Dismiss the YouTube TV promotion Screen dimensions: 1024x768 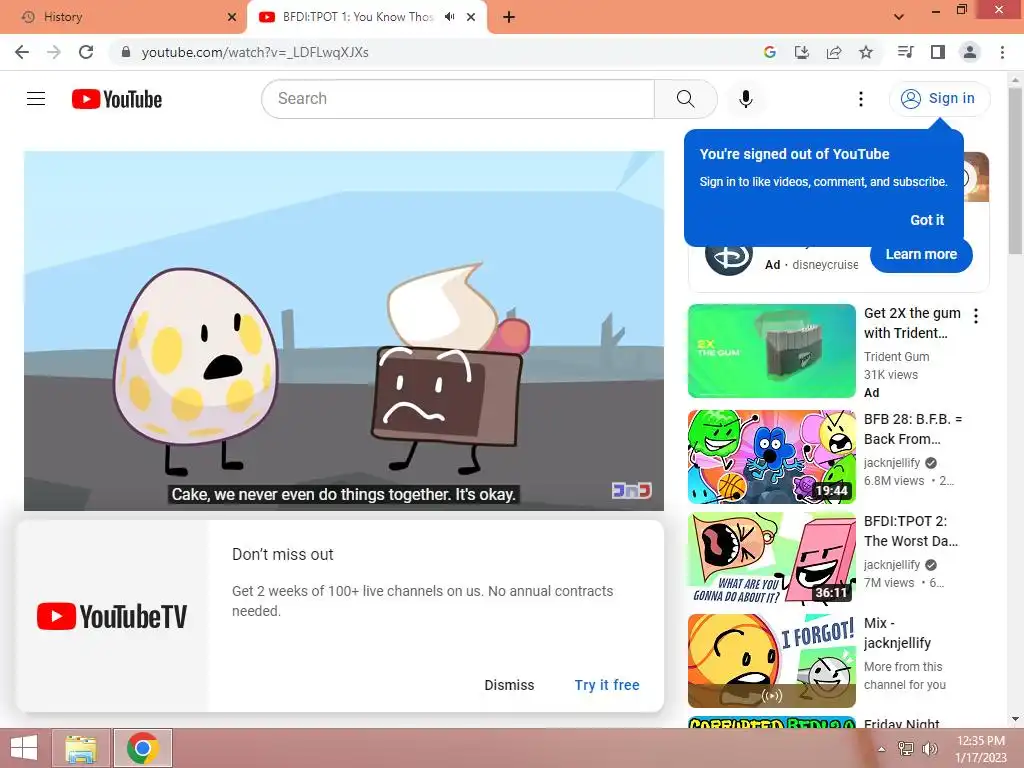pyautogui.click(x=509, y=685)
